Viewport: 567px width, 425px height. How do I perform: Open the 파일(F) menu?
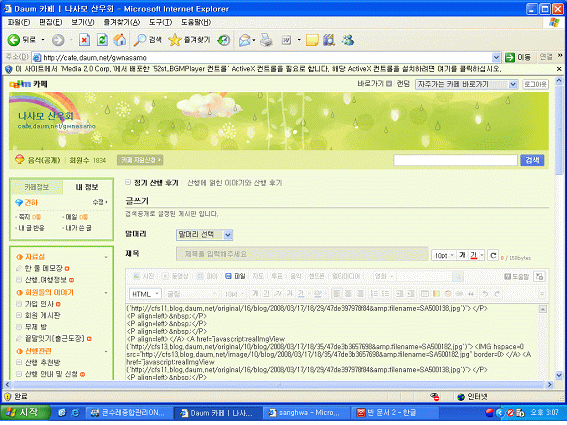pos(19,22)
